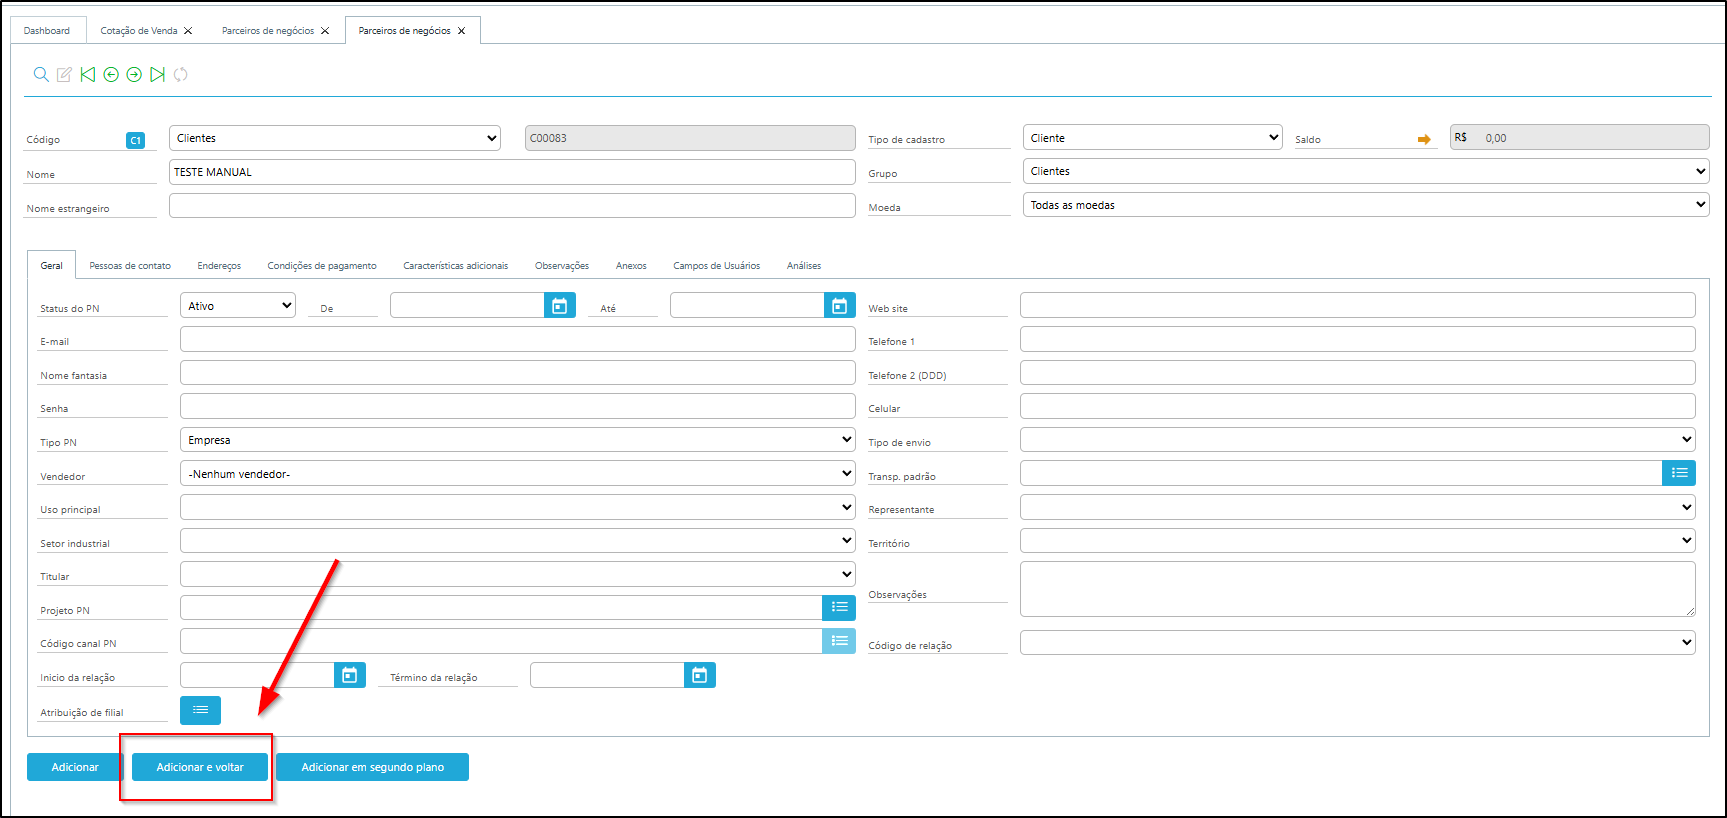The image size is (1727, 818).
Task: Go to next record arrow icon
Action: point(134,74)
